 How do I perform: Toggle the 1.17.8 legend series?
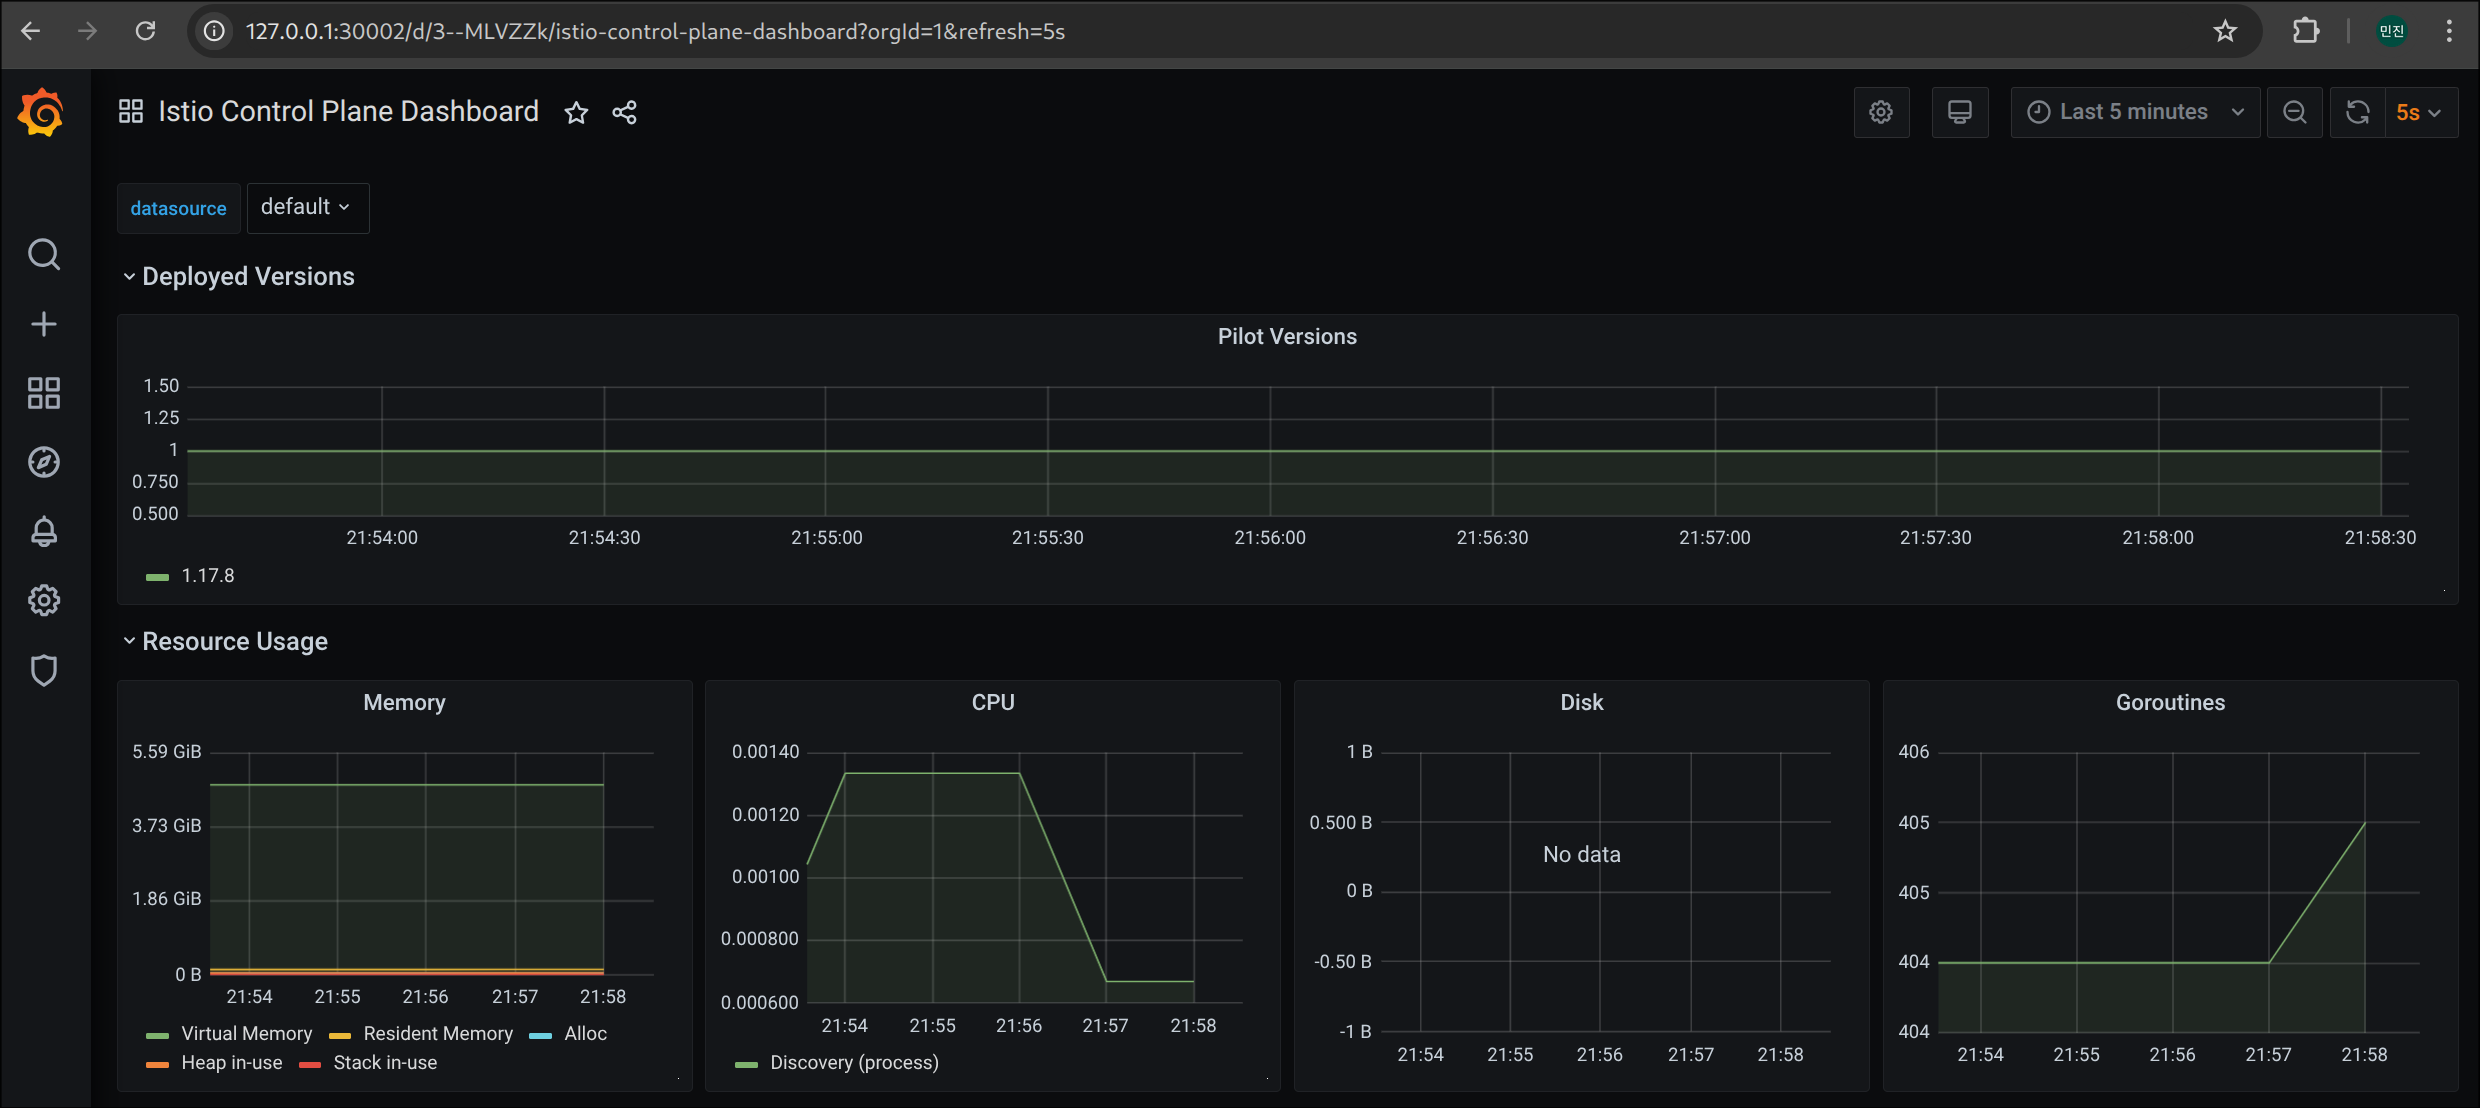coord(208,576)
